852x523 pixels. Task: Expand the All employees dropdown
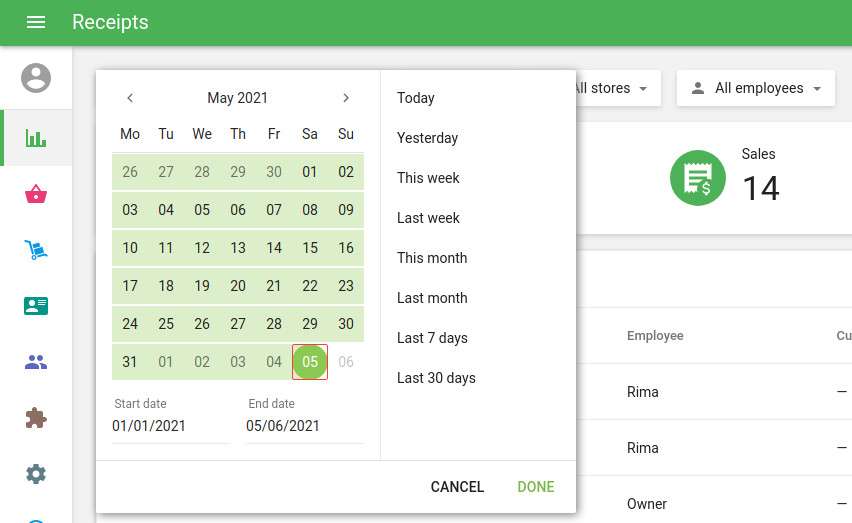pos(756,88)
